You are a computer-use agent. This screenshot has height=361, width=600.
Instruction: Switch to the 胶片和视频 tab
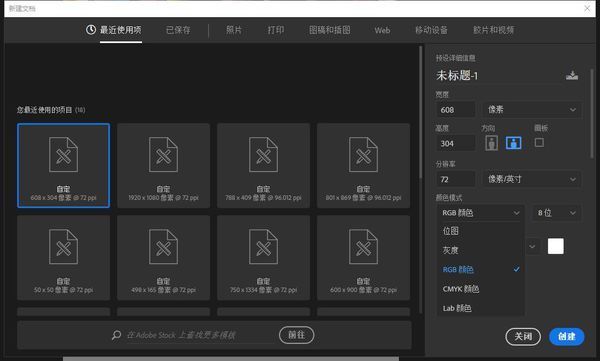(493, 30)
